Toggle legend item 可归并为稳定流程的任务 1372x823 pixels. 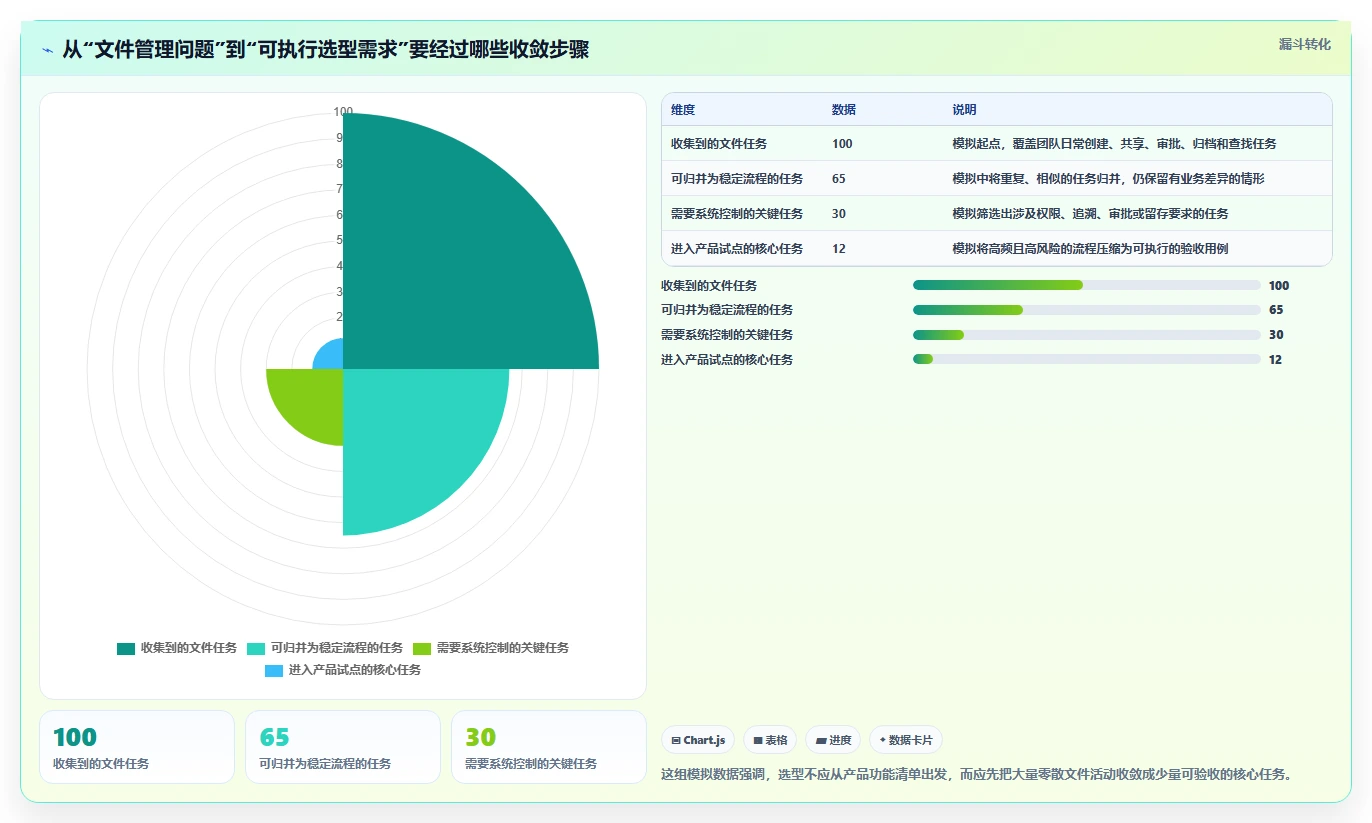[x=325, y=648]
